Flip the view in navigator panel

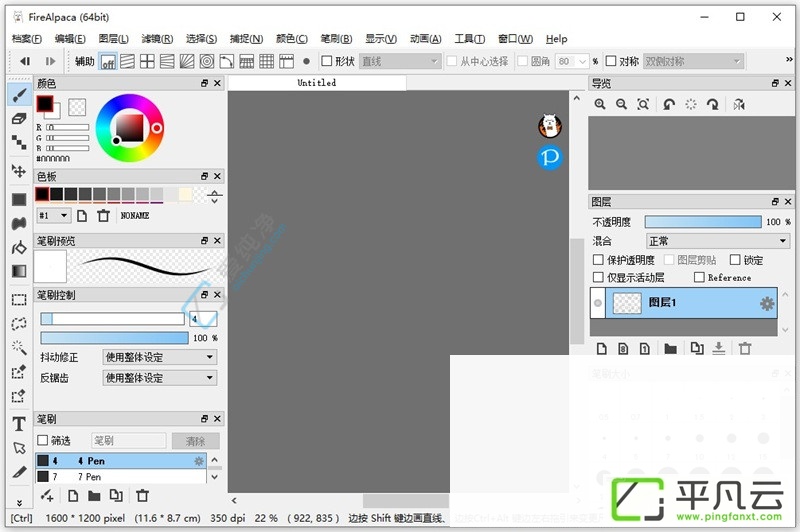pyautogui.click(x=739, y=105)
